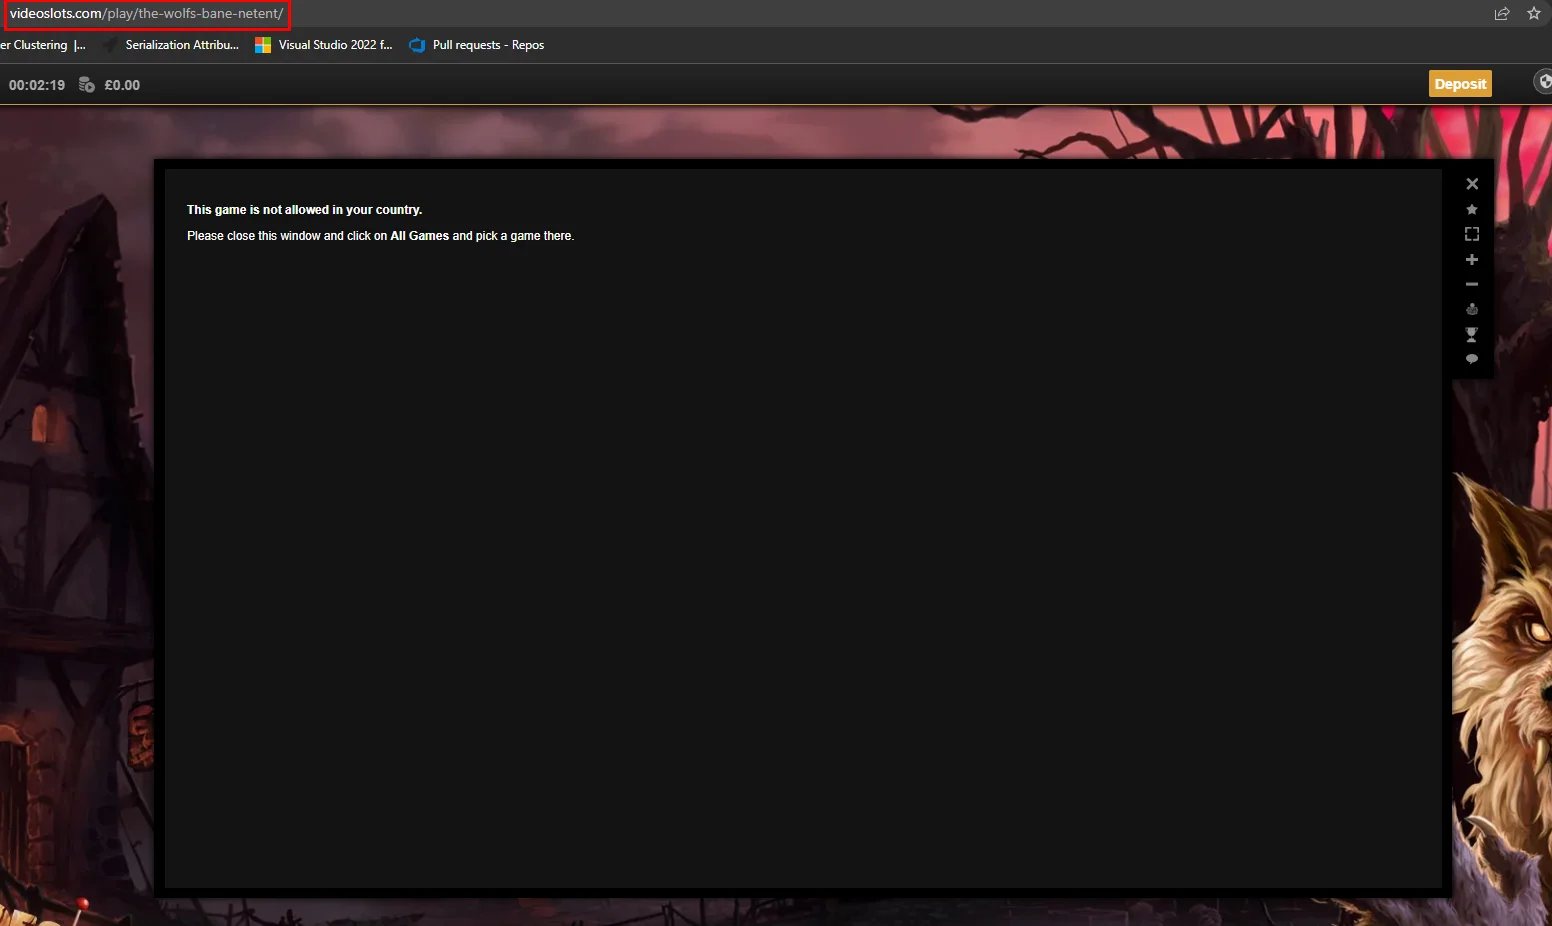Open the Clustering bookmark in bookmarks bar
Image resolution: width=1552 pixels, height=926 pixels.
click(43, 45)
